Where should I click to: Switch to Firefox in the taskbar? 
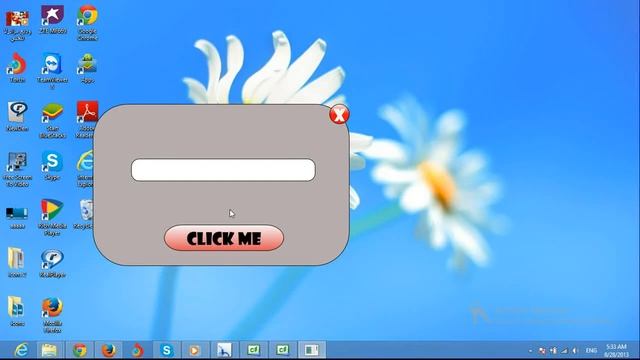(x=109, y=350)
